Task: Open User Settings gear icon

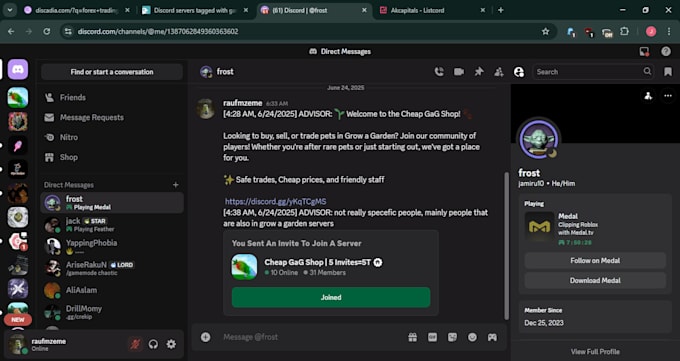Action: 171,344
